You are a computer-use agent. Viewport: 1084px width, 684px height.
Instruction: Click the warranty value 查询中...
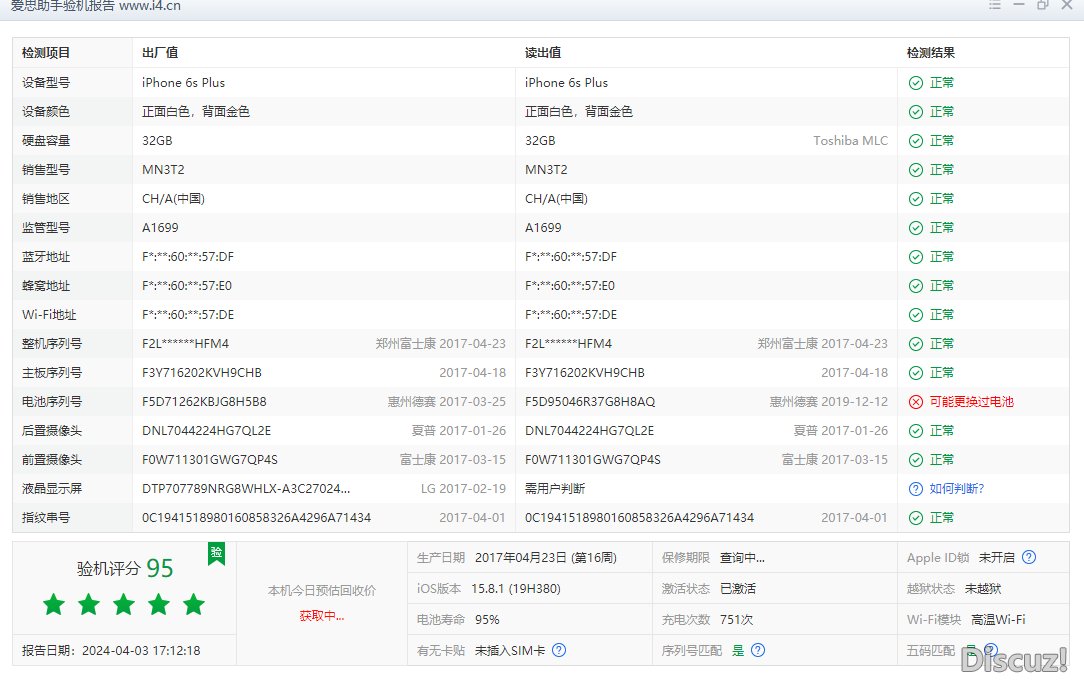point(742,557)
